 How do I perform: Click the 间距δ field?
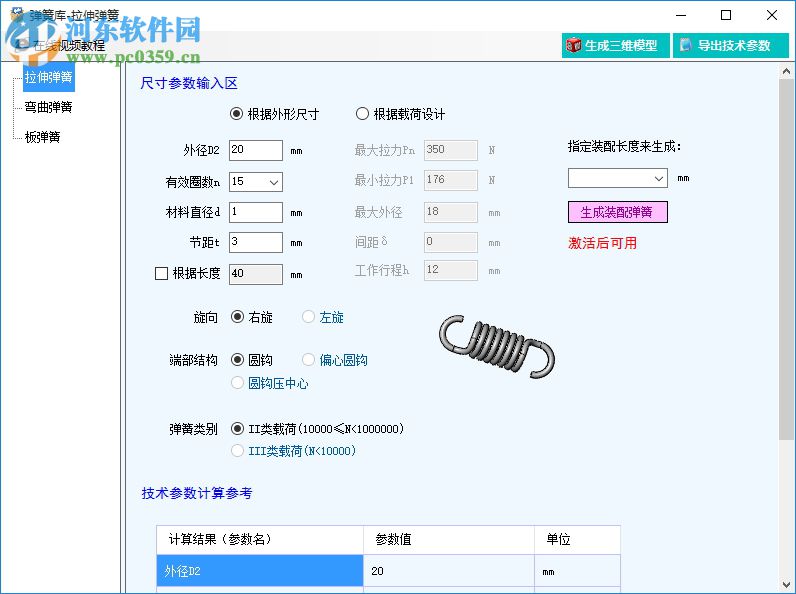[451, 242]
